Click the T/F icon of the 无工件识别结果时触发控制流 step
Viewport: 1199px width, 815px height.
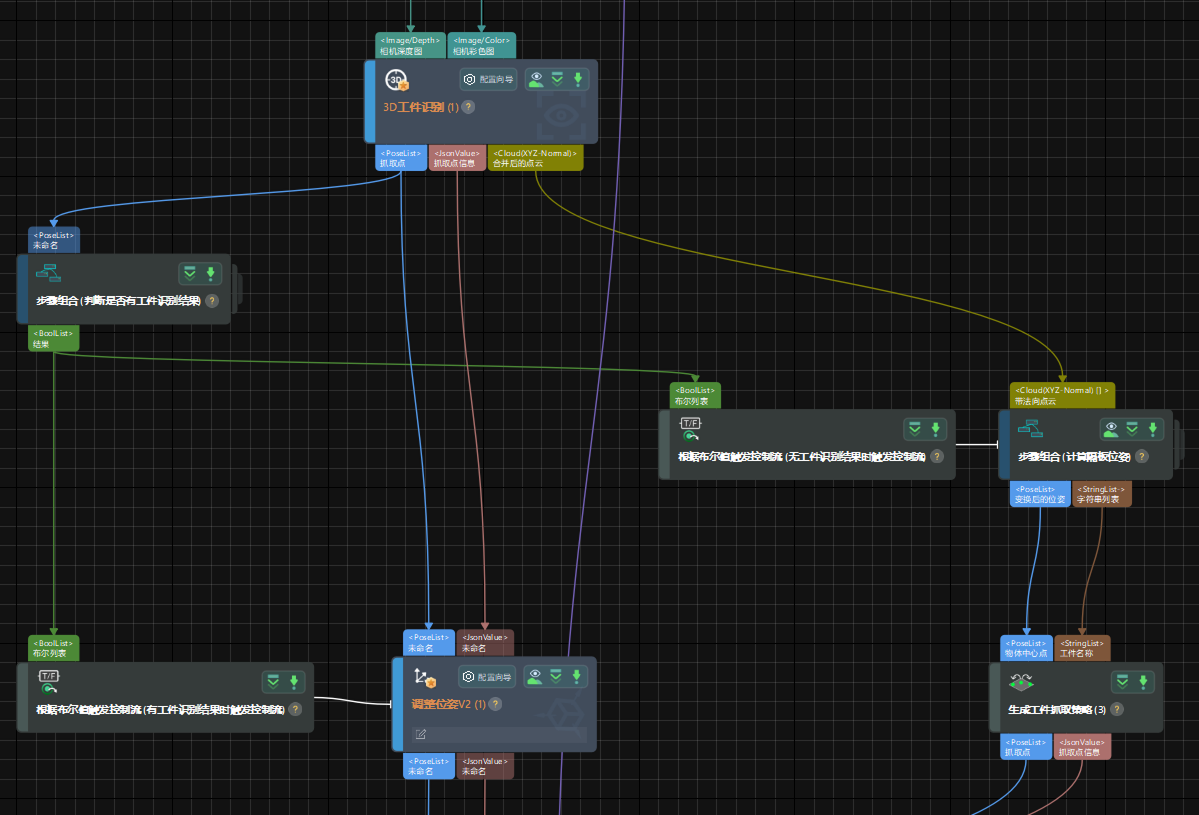tap(690, 430)
